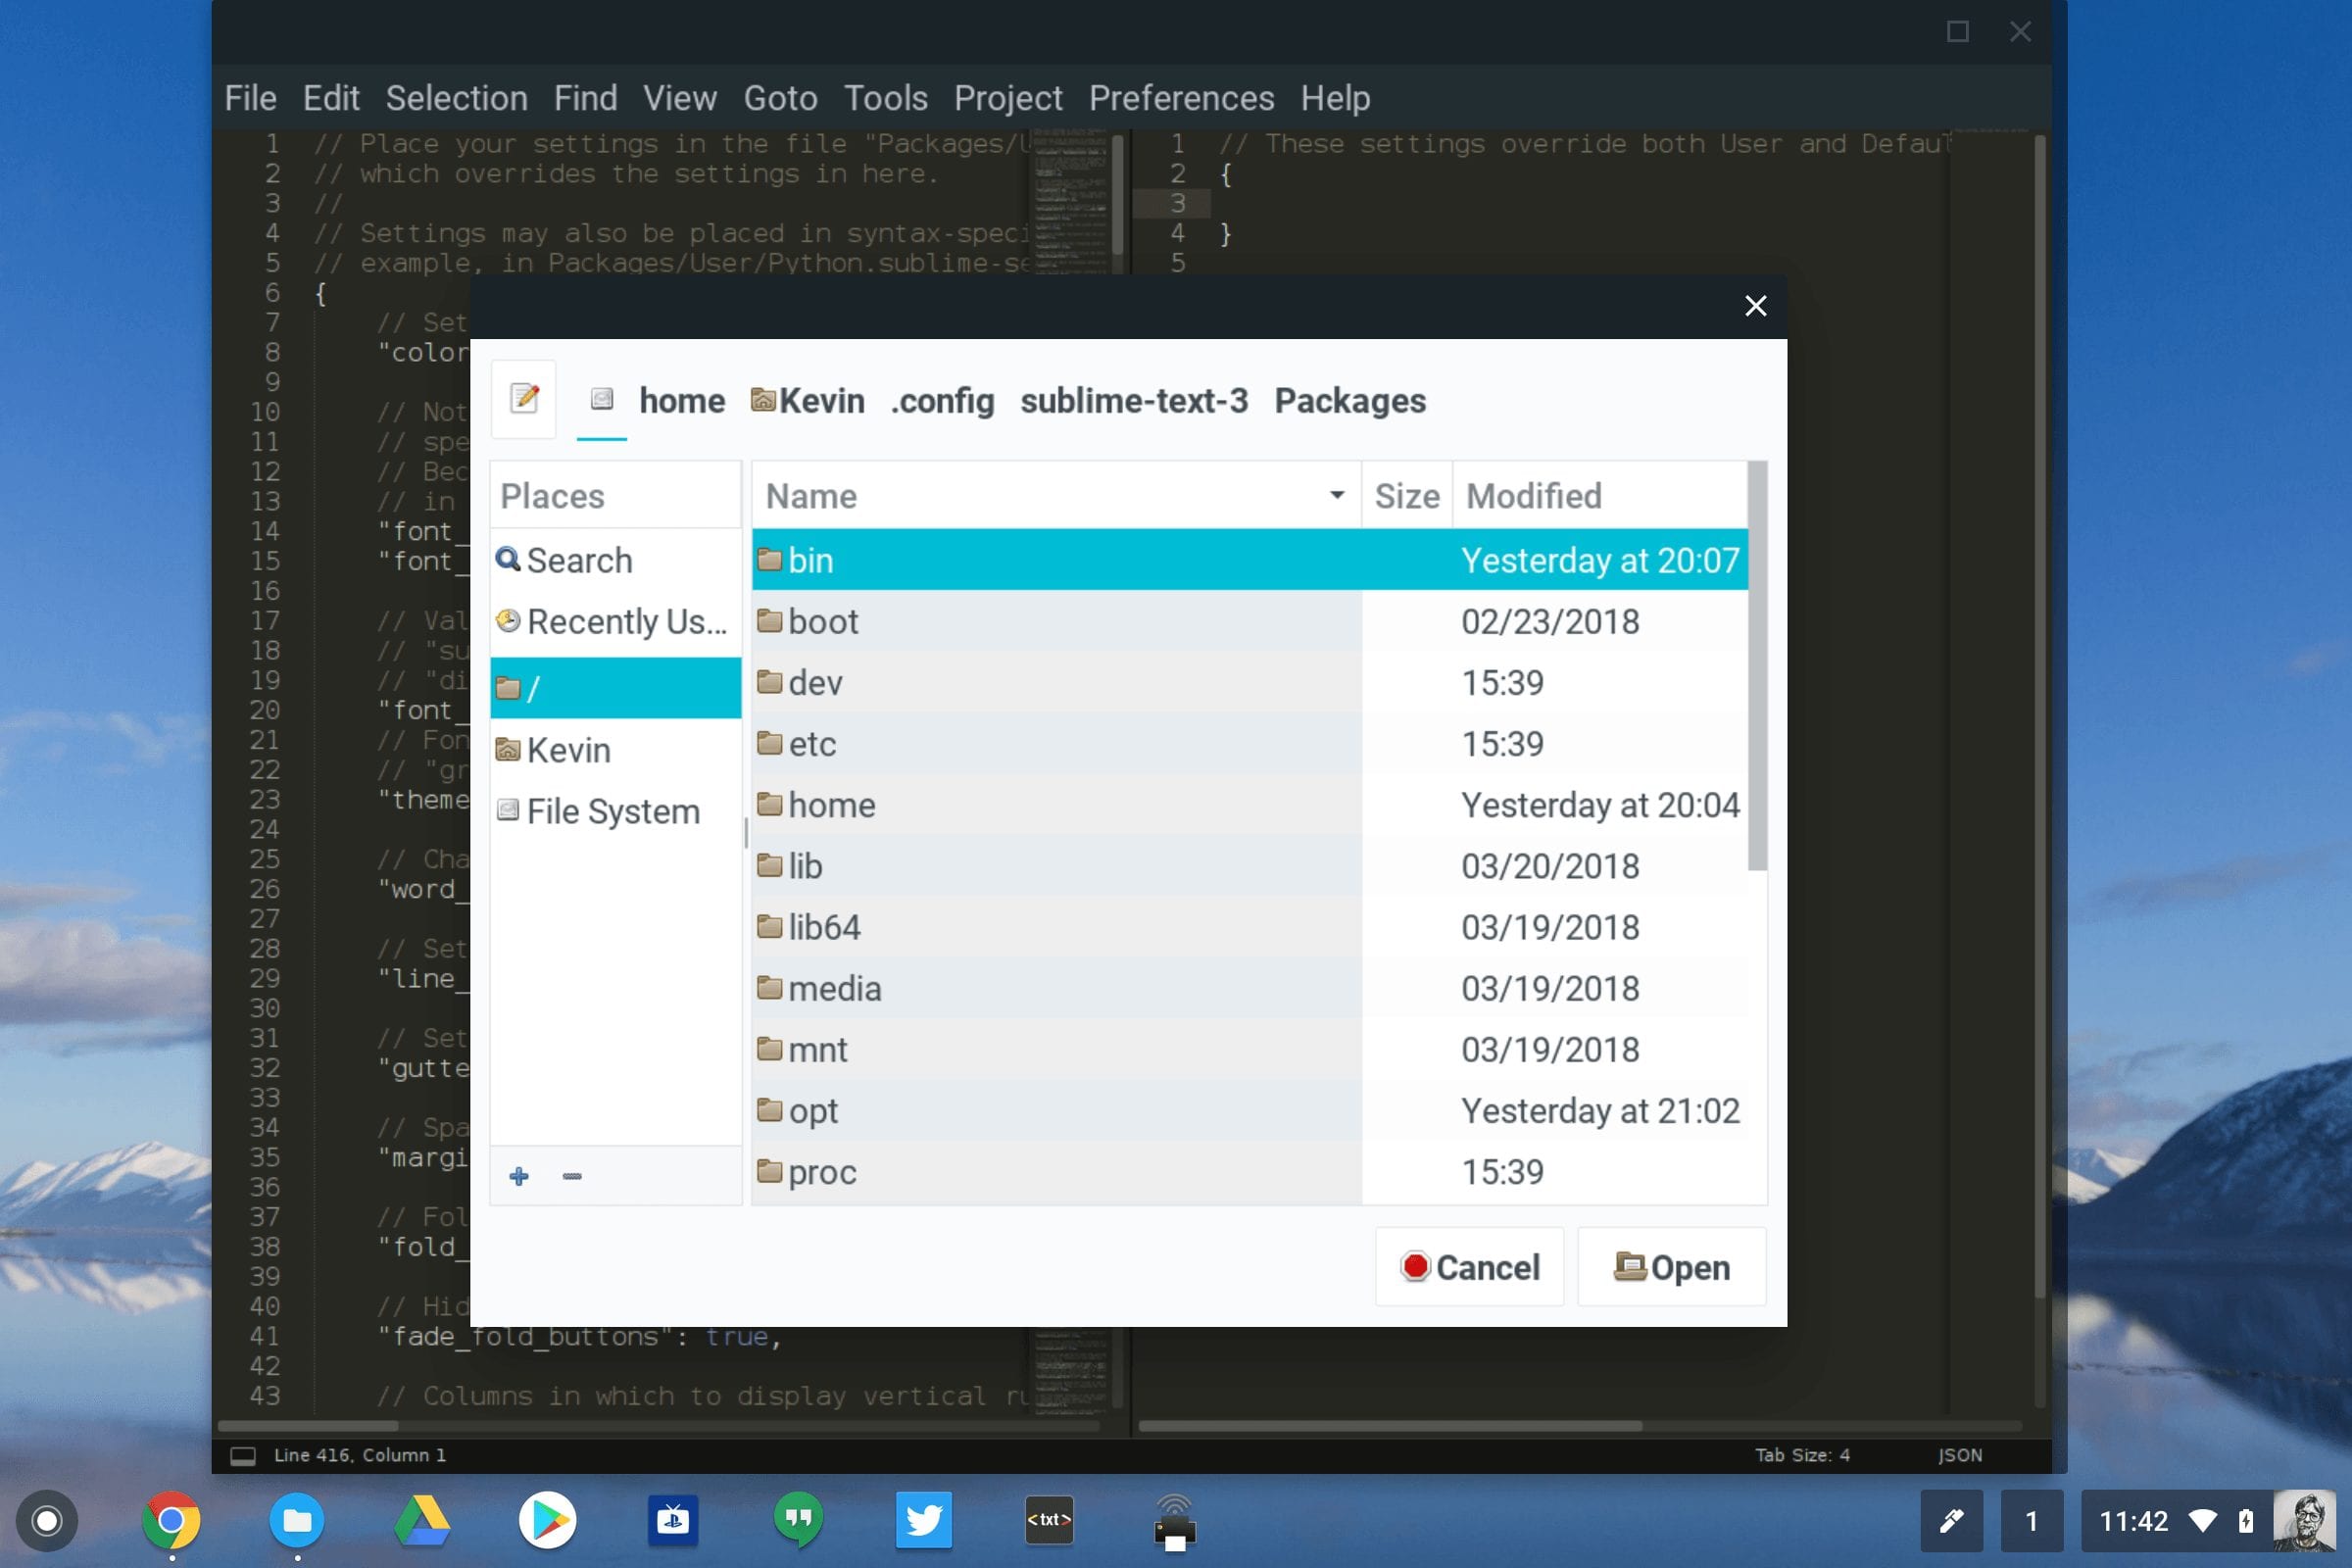Screen dimensions: 2352x1568
Task: Add bookmark with the plus icon
Action: coord(519,1176)
